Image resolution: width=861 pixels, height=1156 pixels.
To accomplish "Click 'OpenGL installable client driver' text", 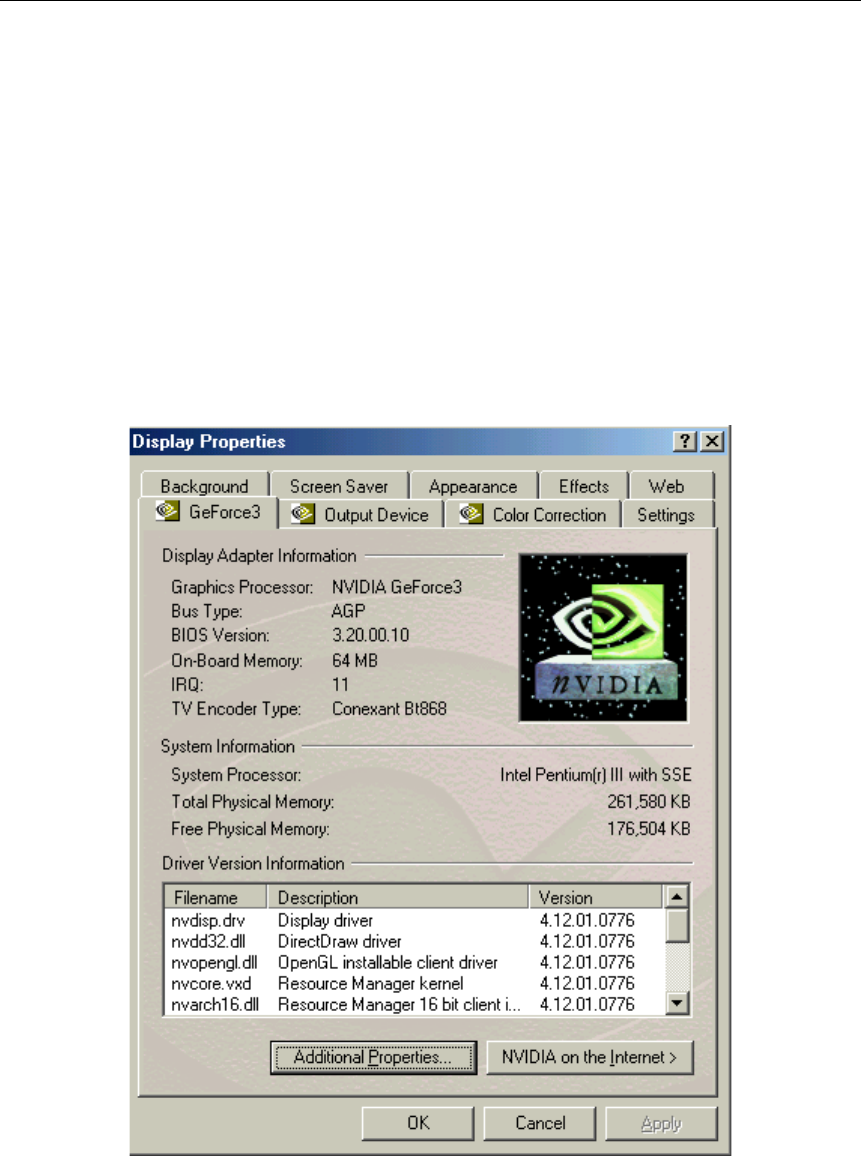I will pos(388,962).
